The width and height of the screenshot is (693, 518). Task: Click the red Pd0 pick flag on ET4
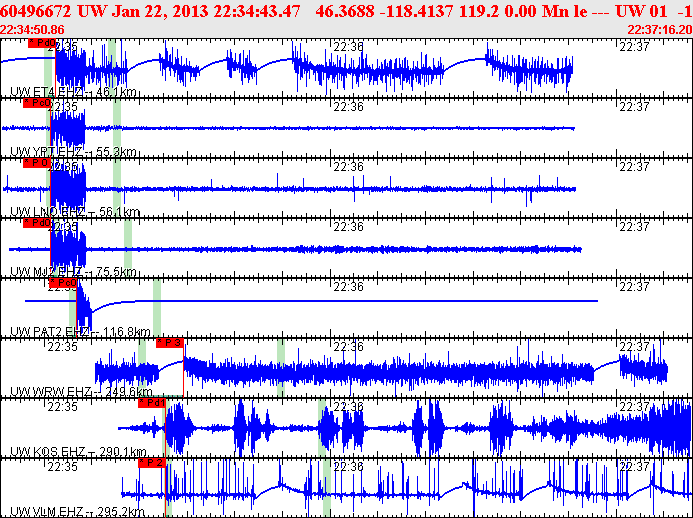[42, 44]
